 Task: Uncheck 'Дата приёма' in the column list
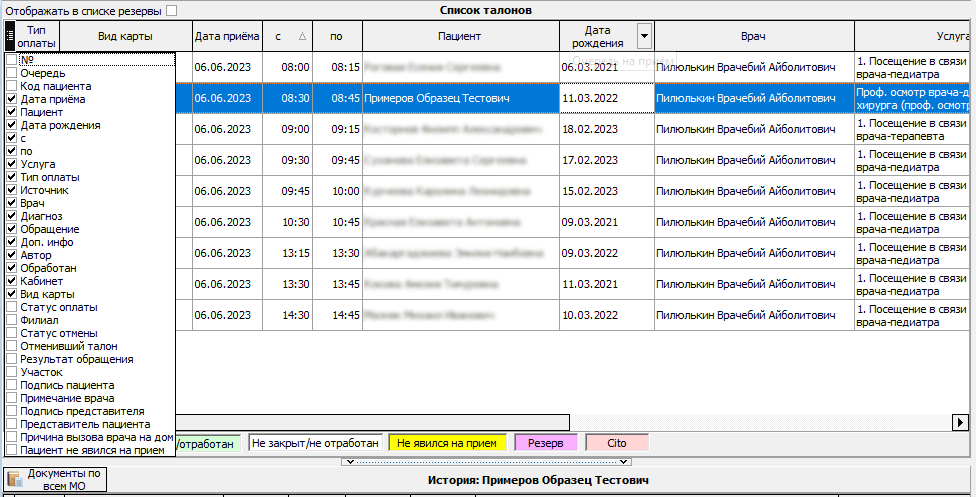tap(12, 100)
